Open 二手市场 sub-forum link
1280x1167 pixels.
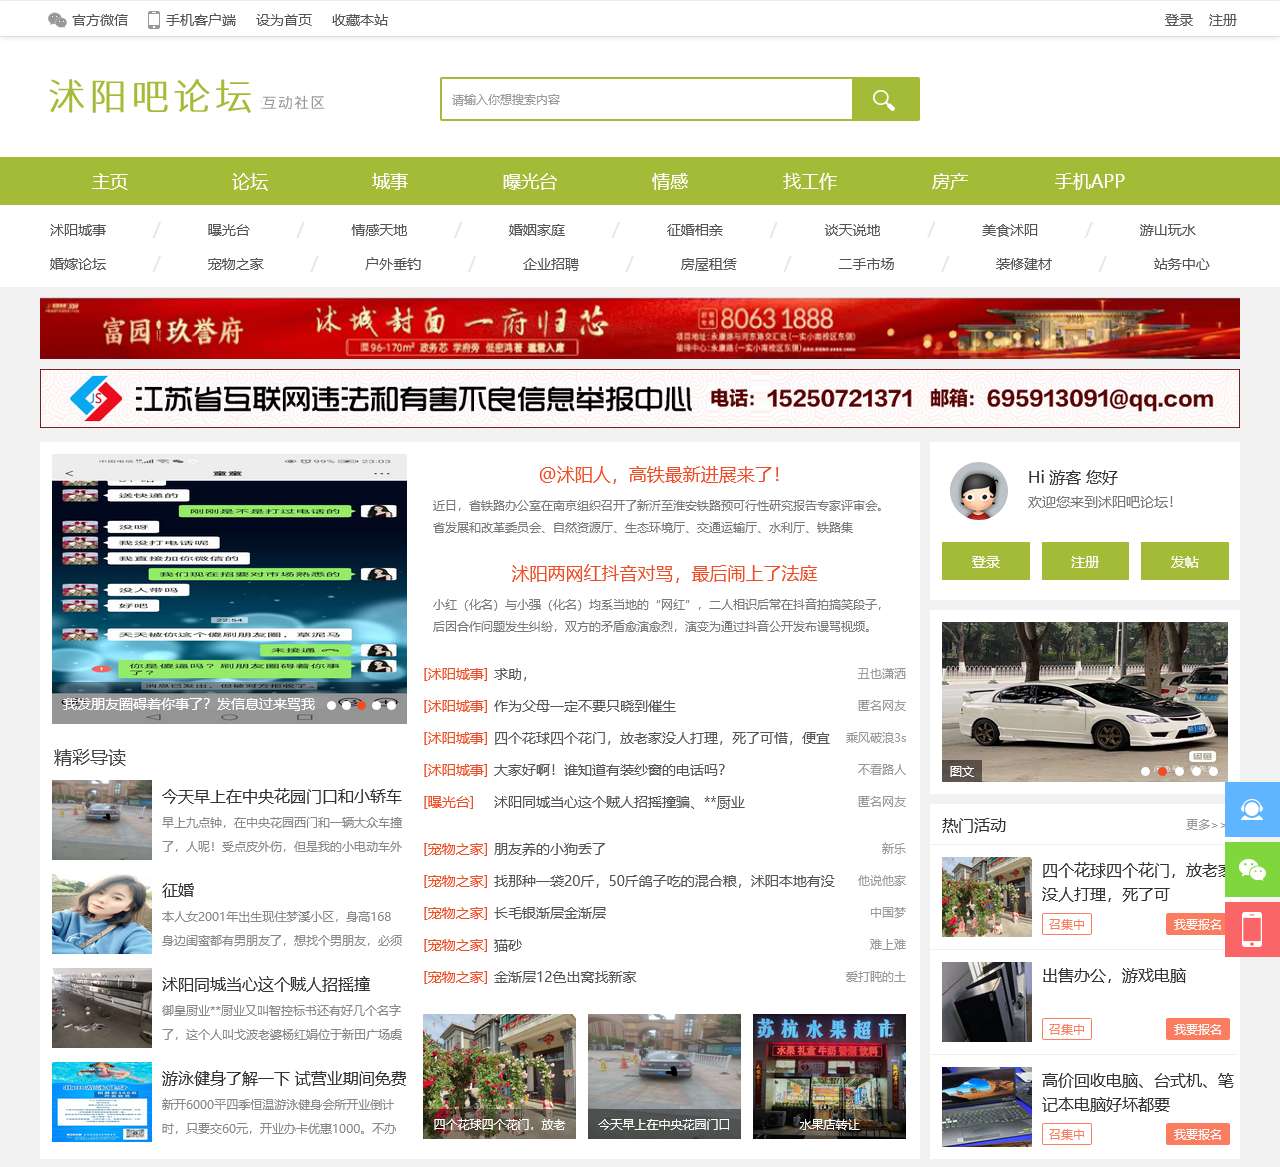(x=867, y=264)
